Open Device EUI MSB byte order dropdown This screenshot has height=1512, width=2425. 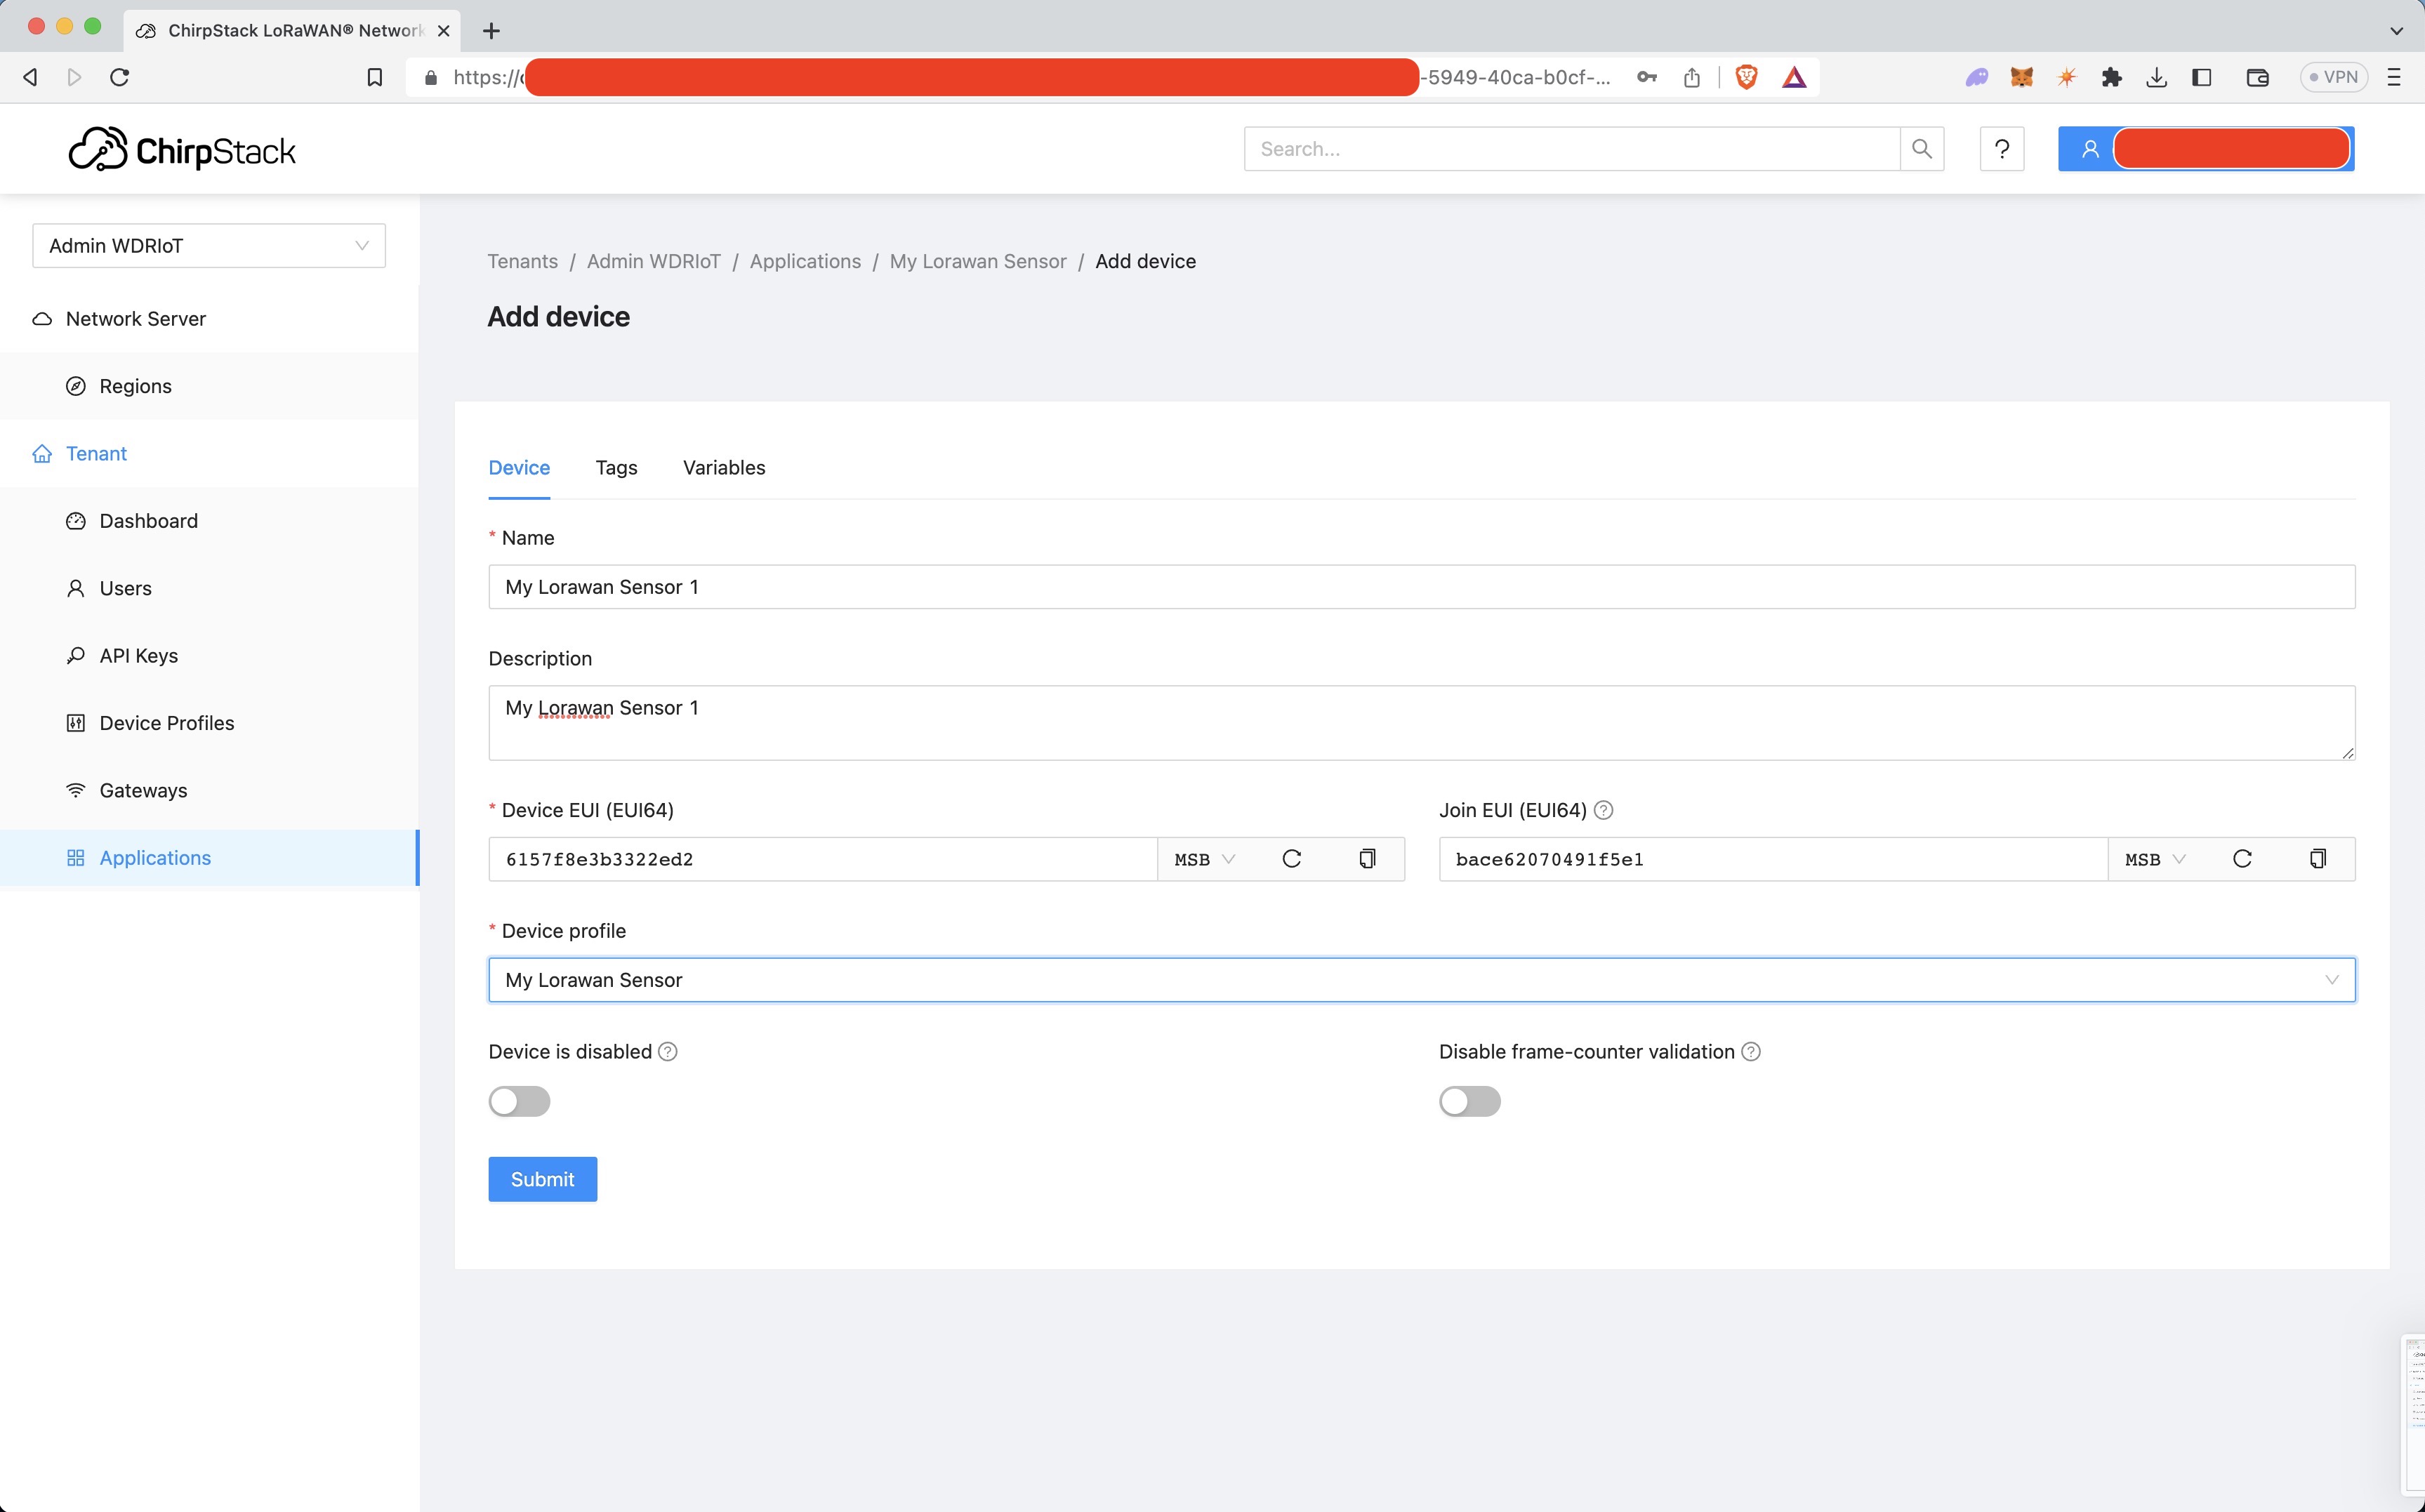(x=1204, y=859)
